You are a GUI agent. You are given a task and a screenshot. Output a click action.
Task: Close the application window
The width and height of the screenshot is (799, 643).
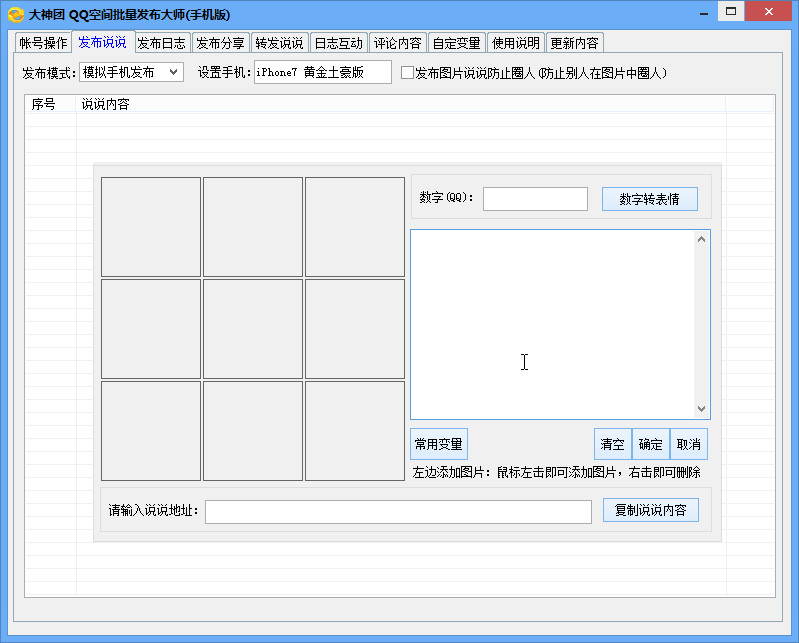pos(768,11)
